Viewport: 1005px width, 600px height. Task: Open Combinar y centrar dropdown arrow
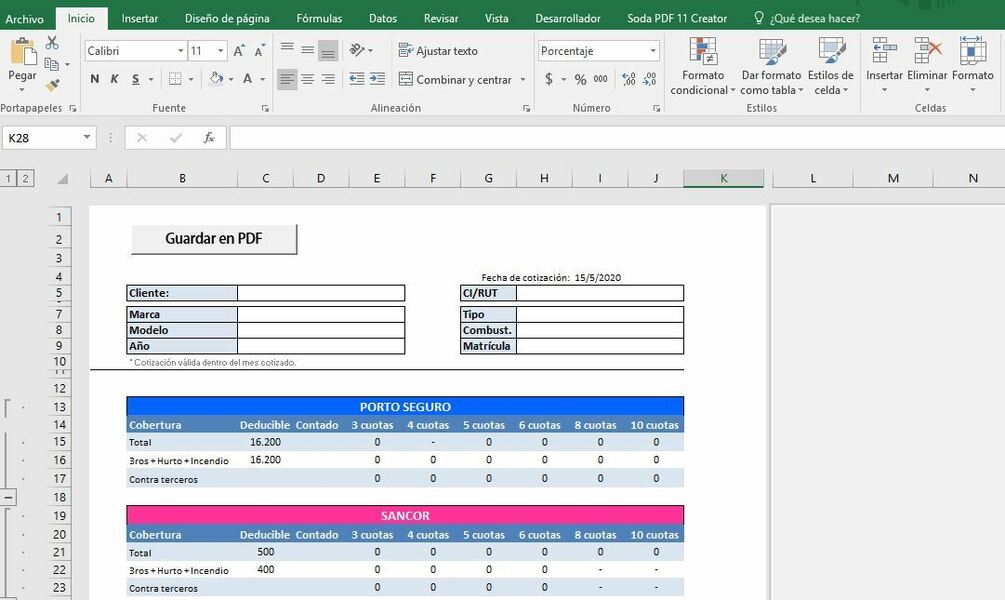point(523,79)
